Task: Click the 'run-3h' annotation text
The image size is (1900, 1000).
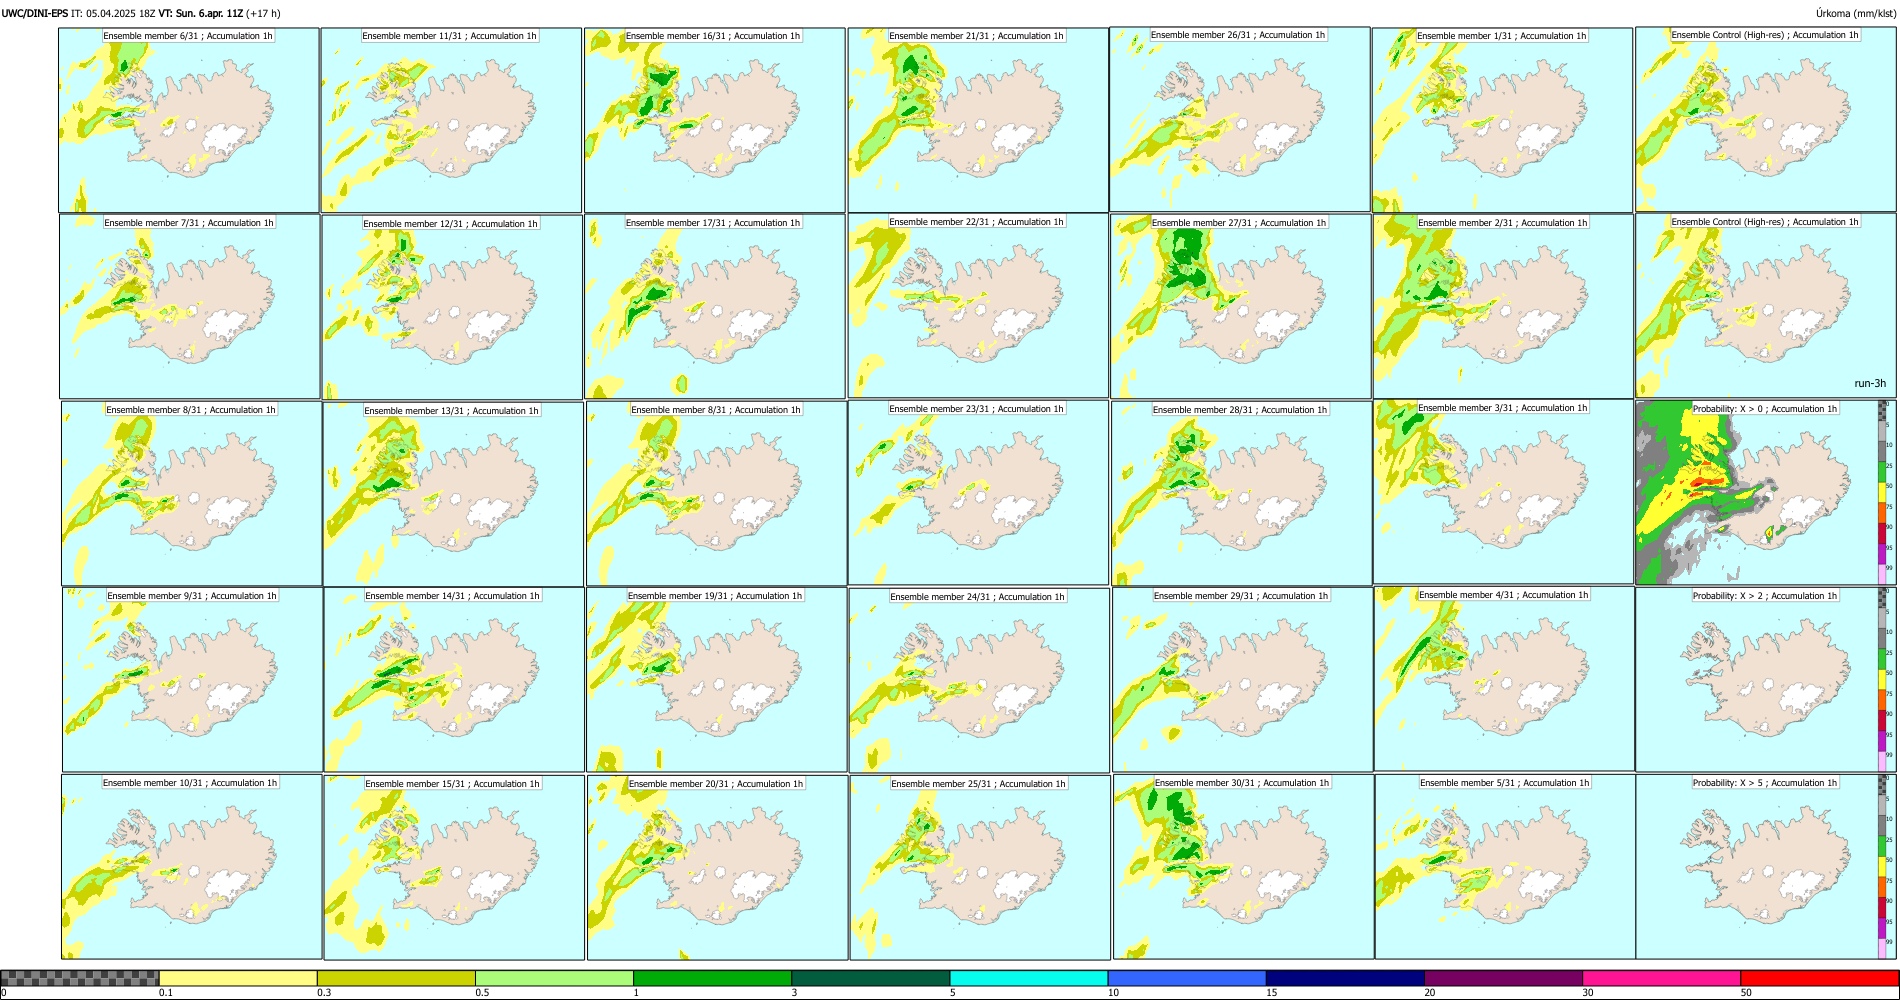Action: pos(1870,384)
